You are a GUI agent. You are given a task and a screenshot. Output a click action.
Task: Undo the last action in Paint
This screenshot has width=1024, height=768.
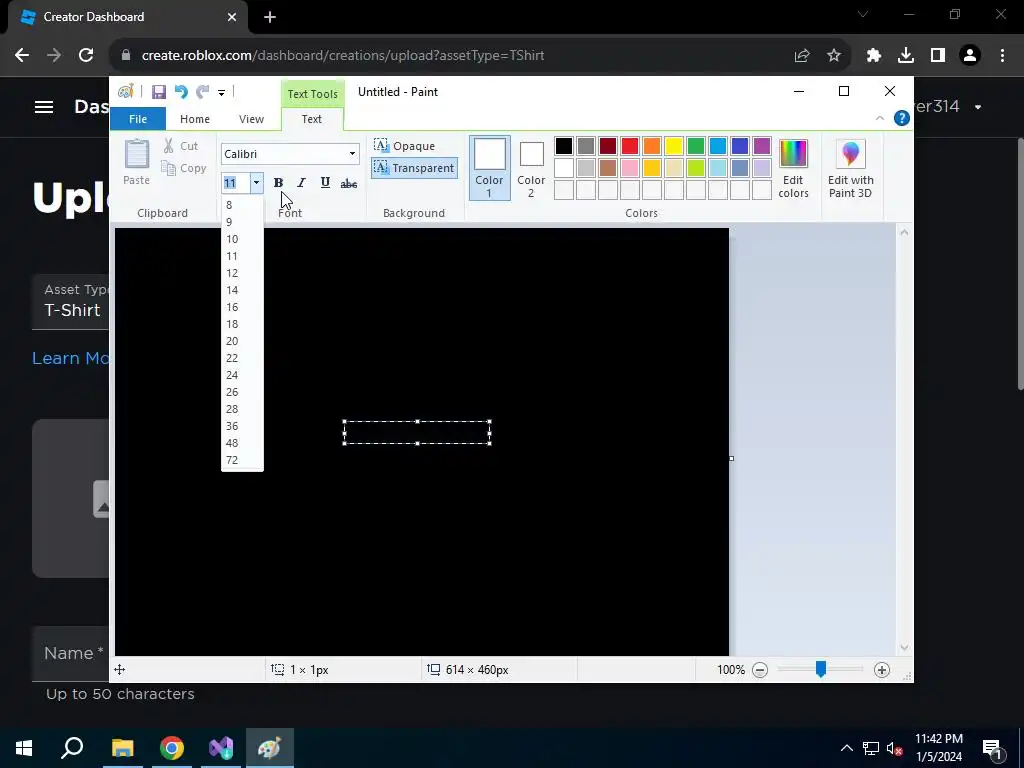[x=181, y=92]
